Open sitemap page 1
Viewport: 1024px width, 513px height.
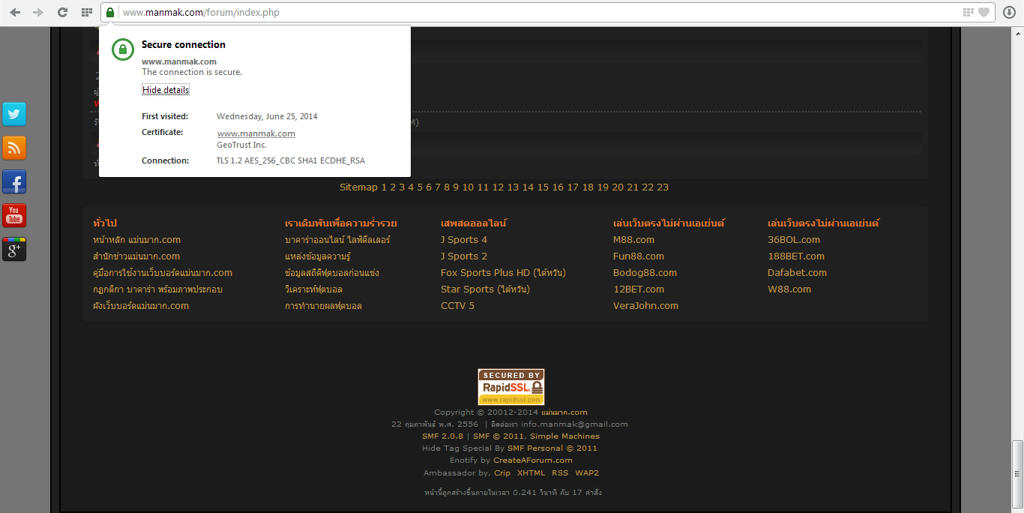[384, 187]
